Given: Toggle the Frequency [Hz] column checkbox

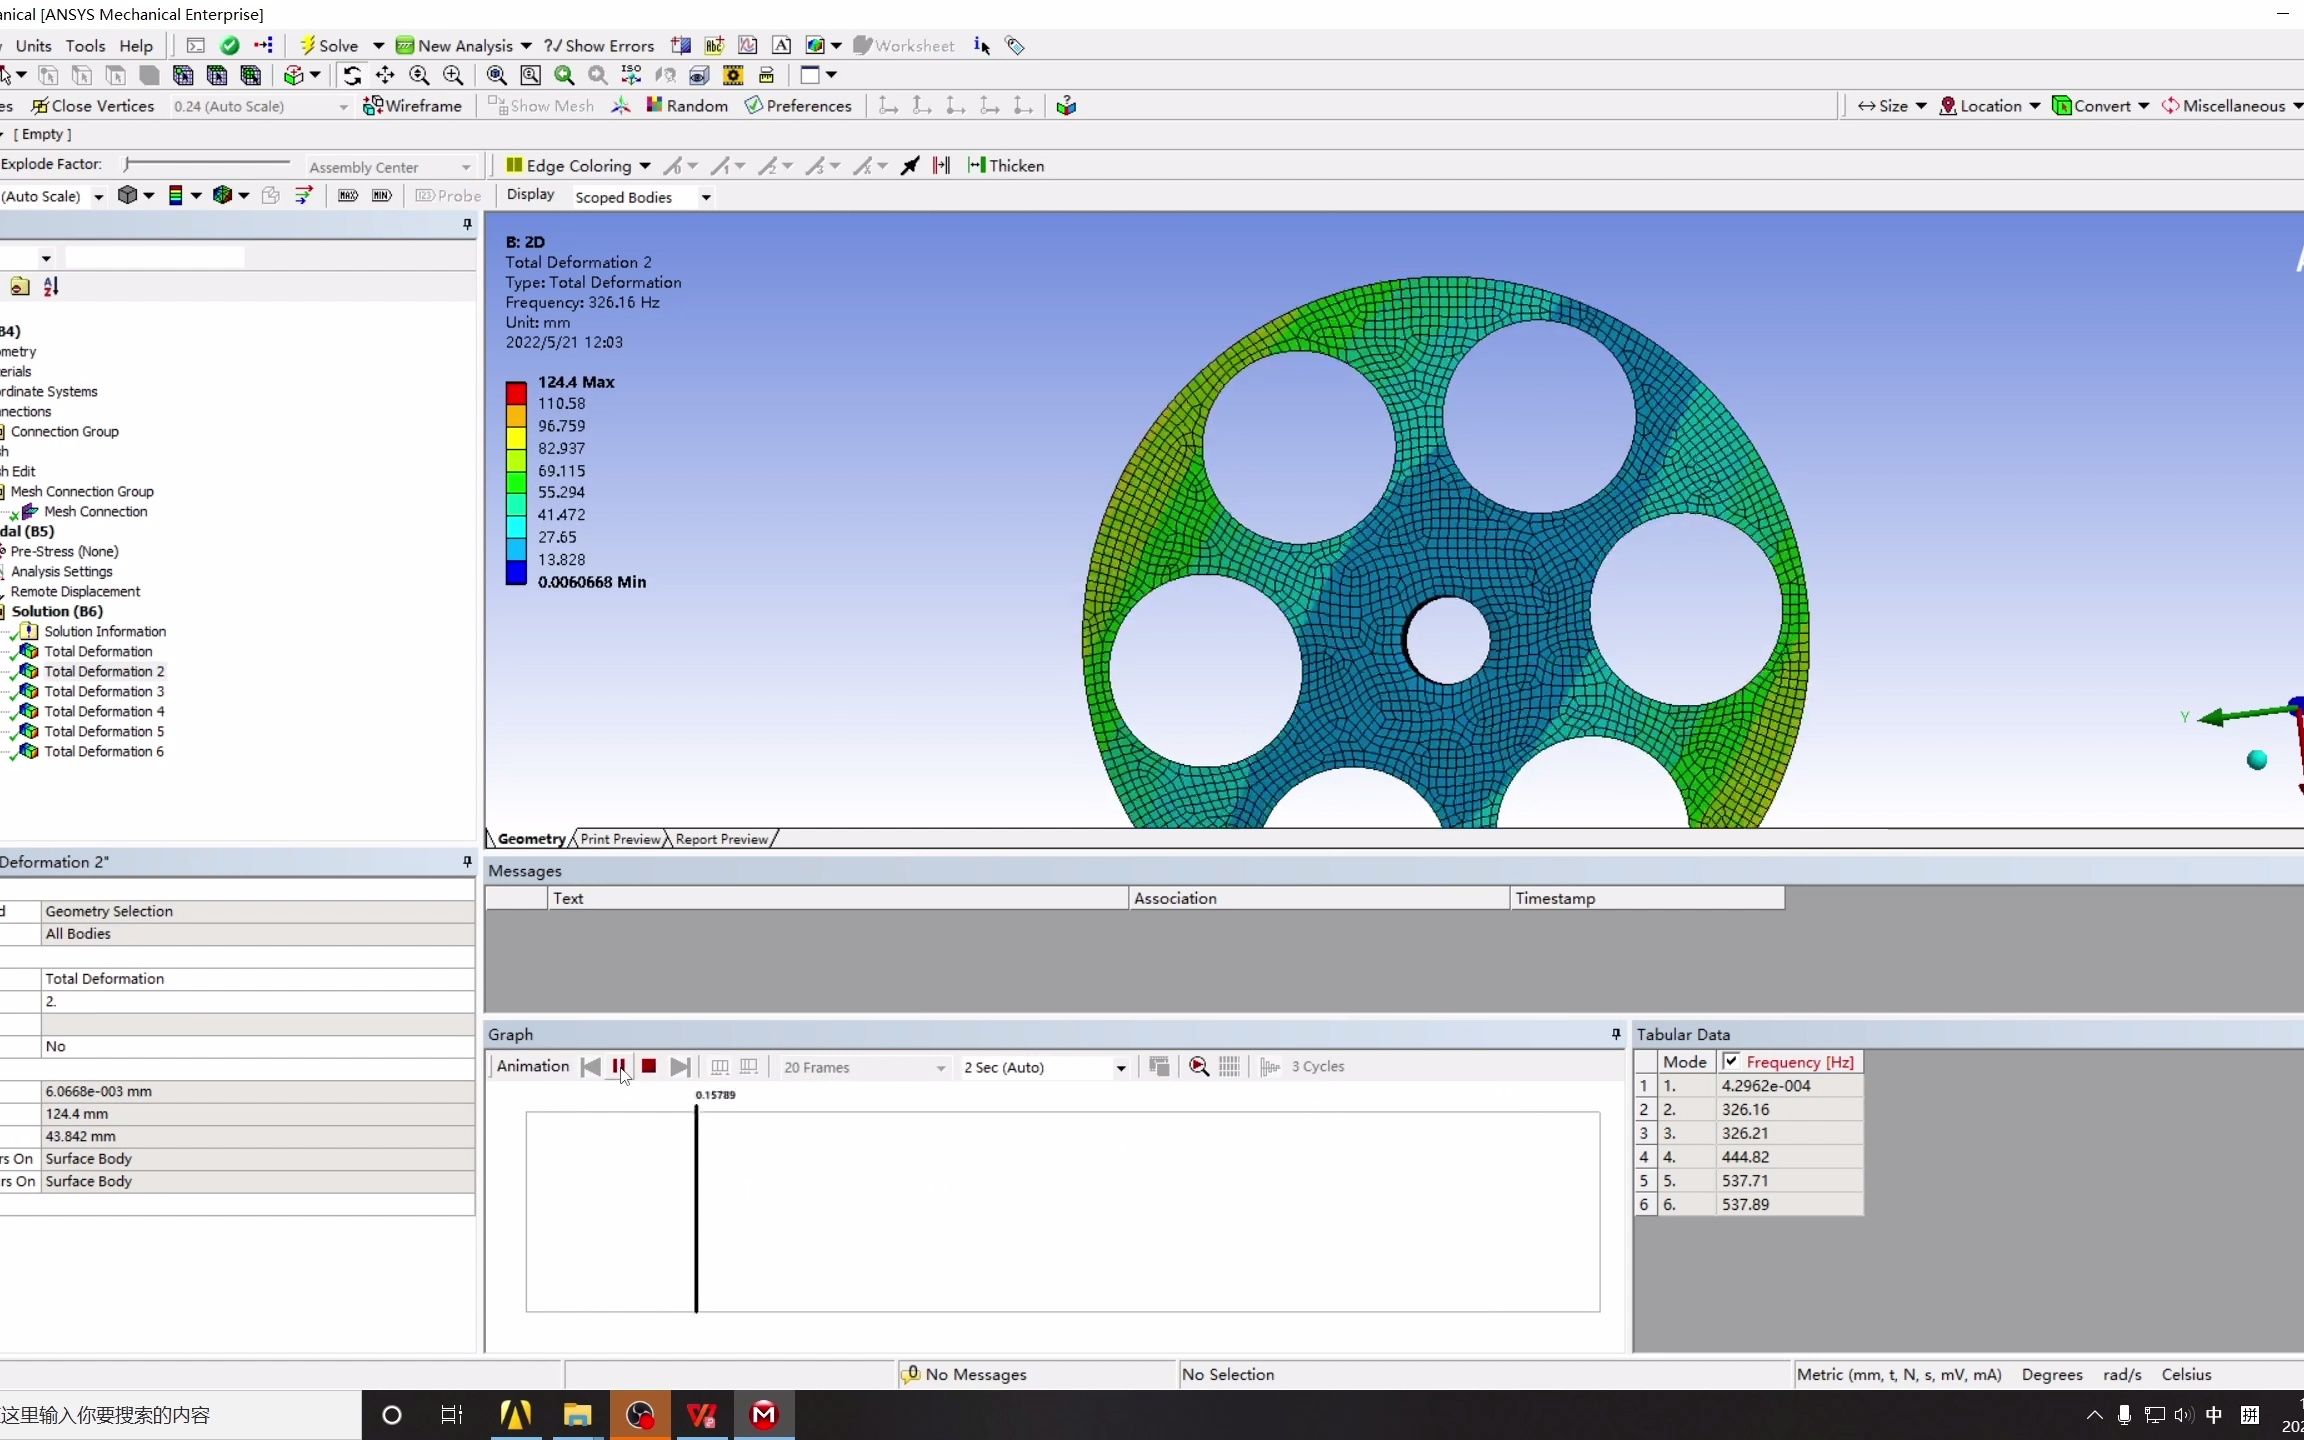Looking at the screenshot, I should click(1731, 1062).
